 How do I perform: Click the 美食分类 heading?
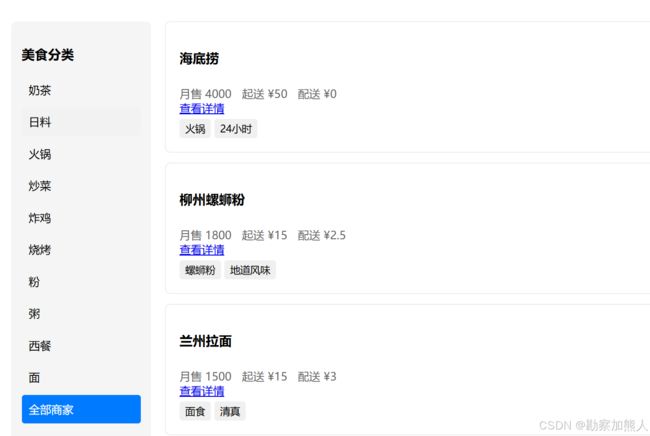48,55
